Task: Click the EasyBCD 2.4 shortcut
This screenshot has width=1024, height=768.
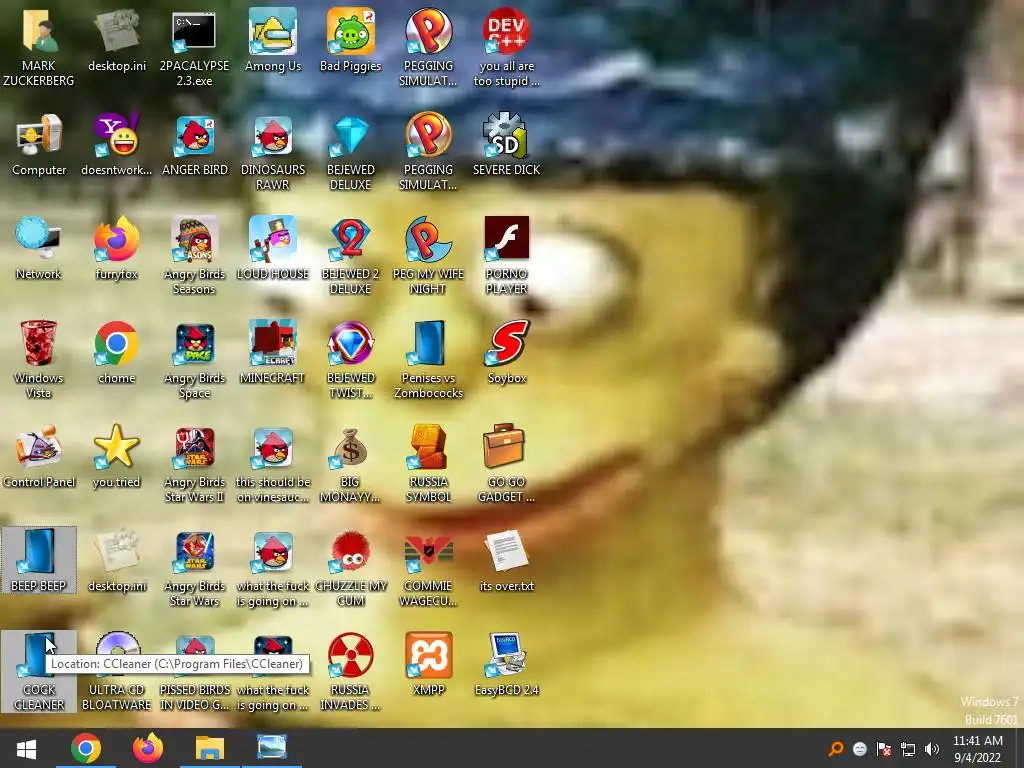Action: (506, 655)
